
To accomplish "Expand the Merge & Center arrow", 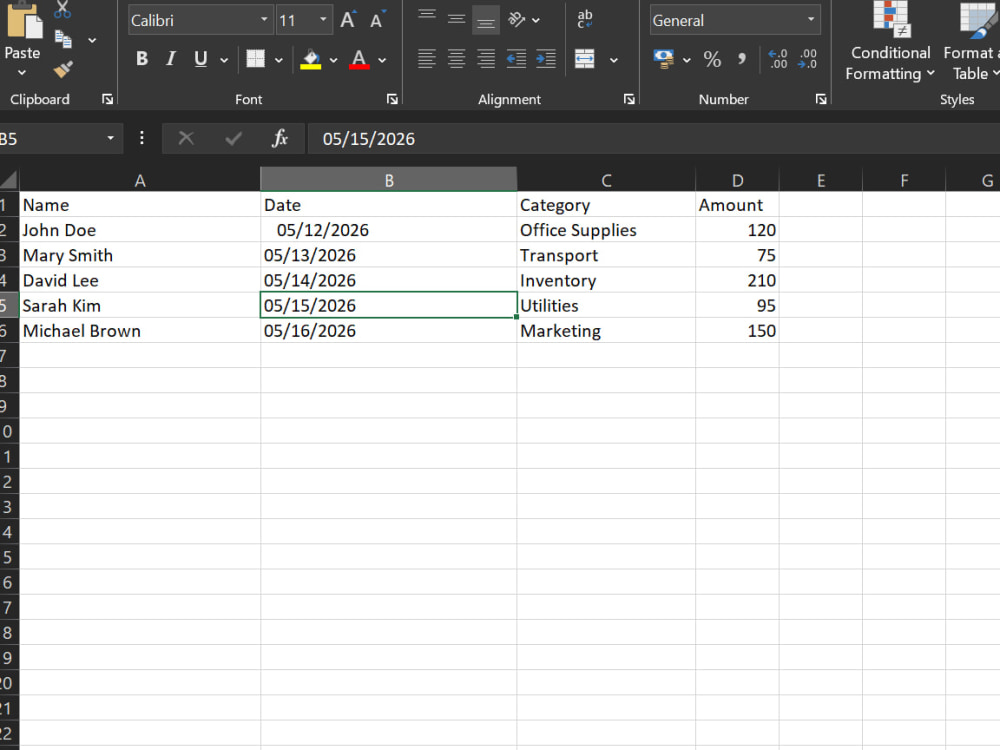I will coord(614,60).
